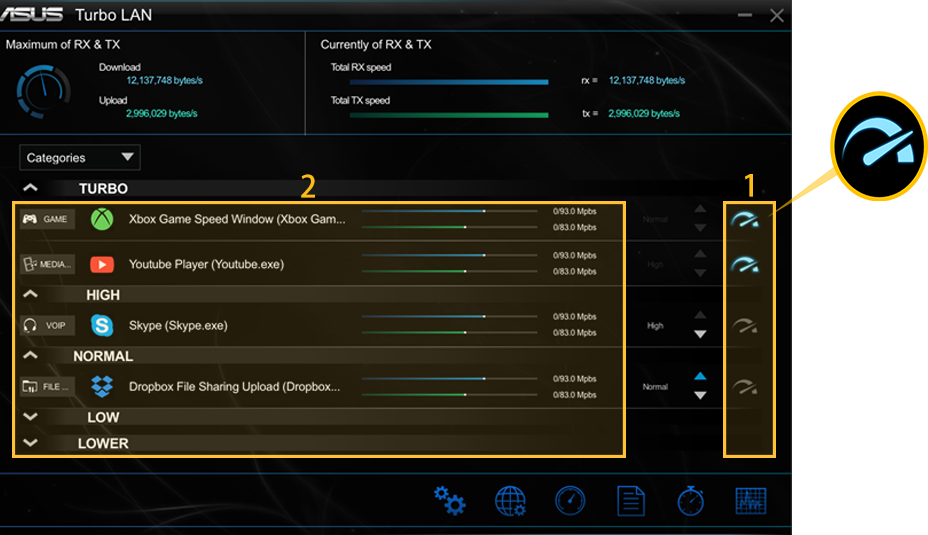The height and width of the screenshot is (535, 928).
Task: Open the document log icon
Action: [631, 500]
